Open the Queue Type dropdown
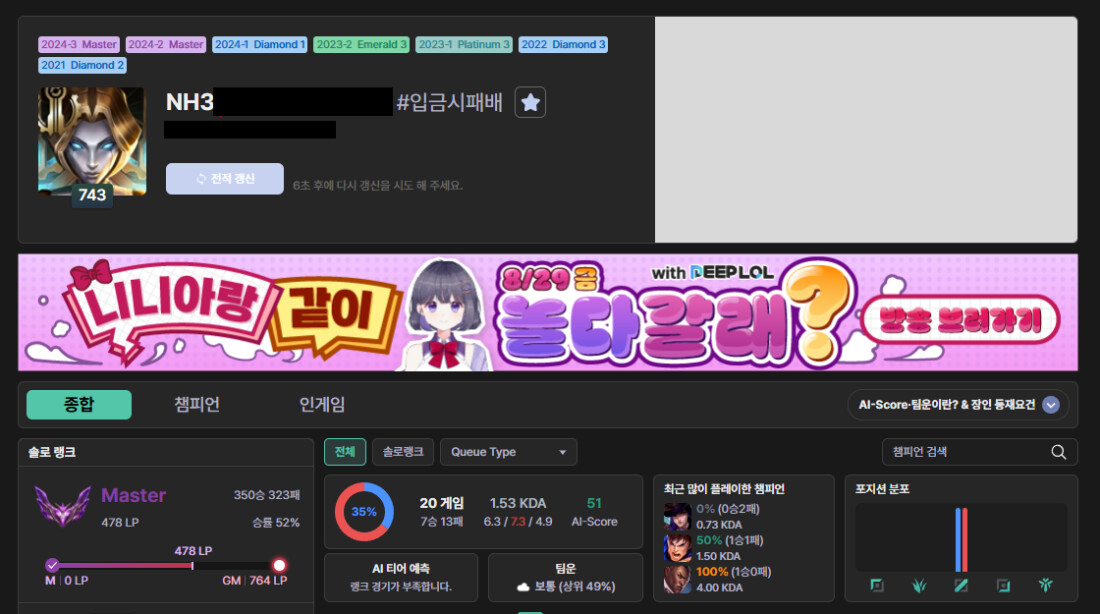This screenshot has height=614, width=1100. coord(508,452)
